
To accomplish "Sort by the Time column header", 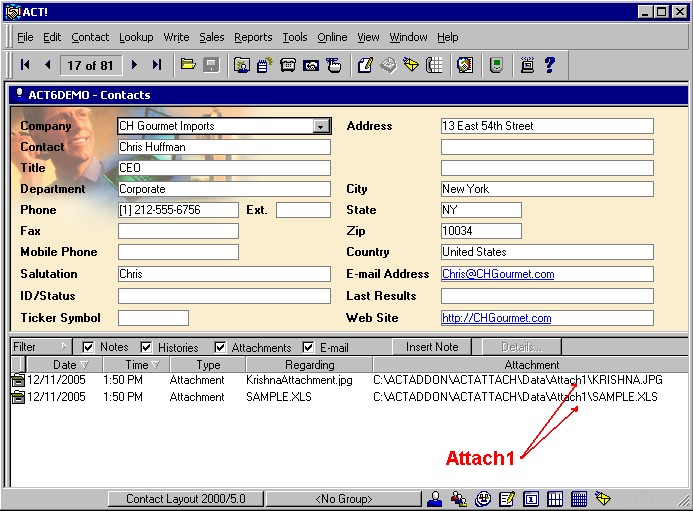I will [136, 365].
